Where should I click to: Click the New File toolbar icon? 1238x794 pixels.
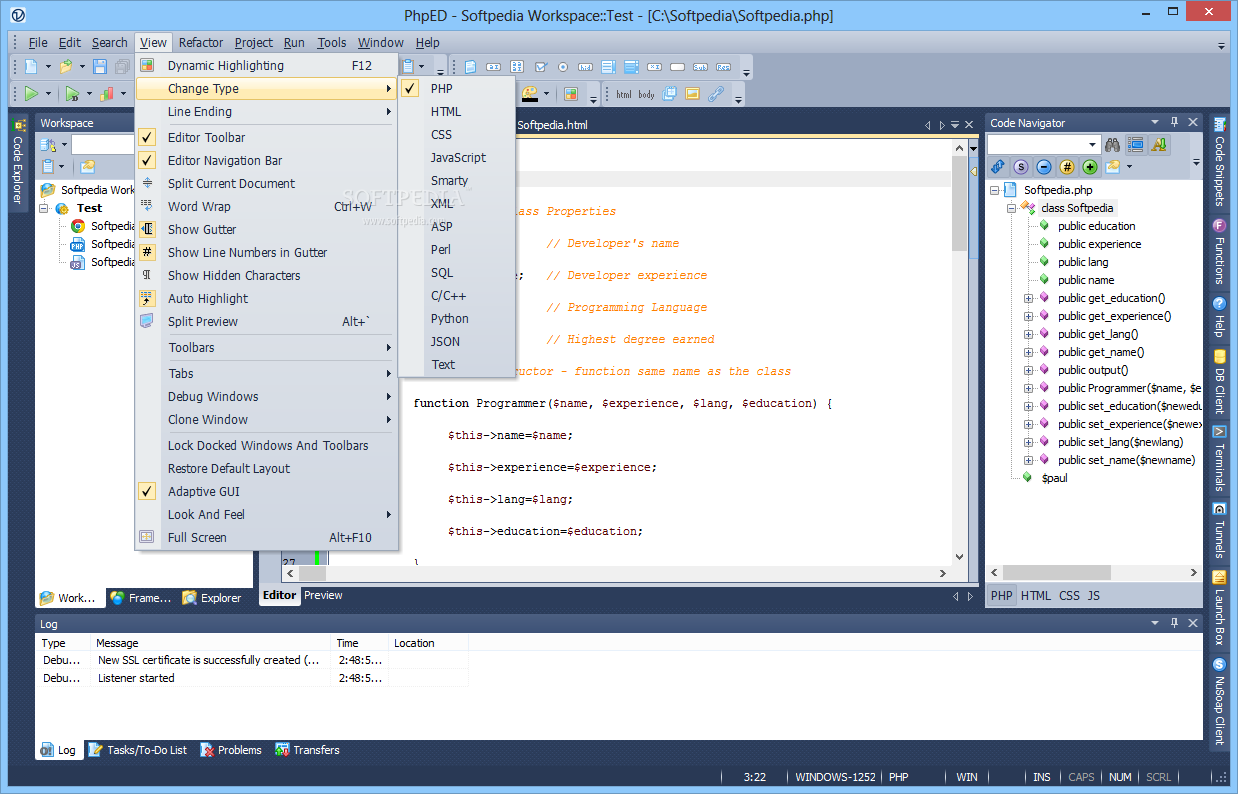(x=31, y=67)
